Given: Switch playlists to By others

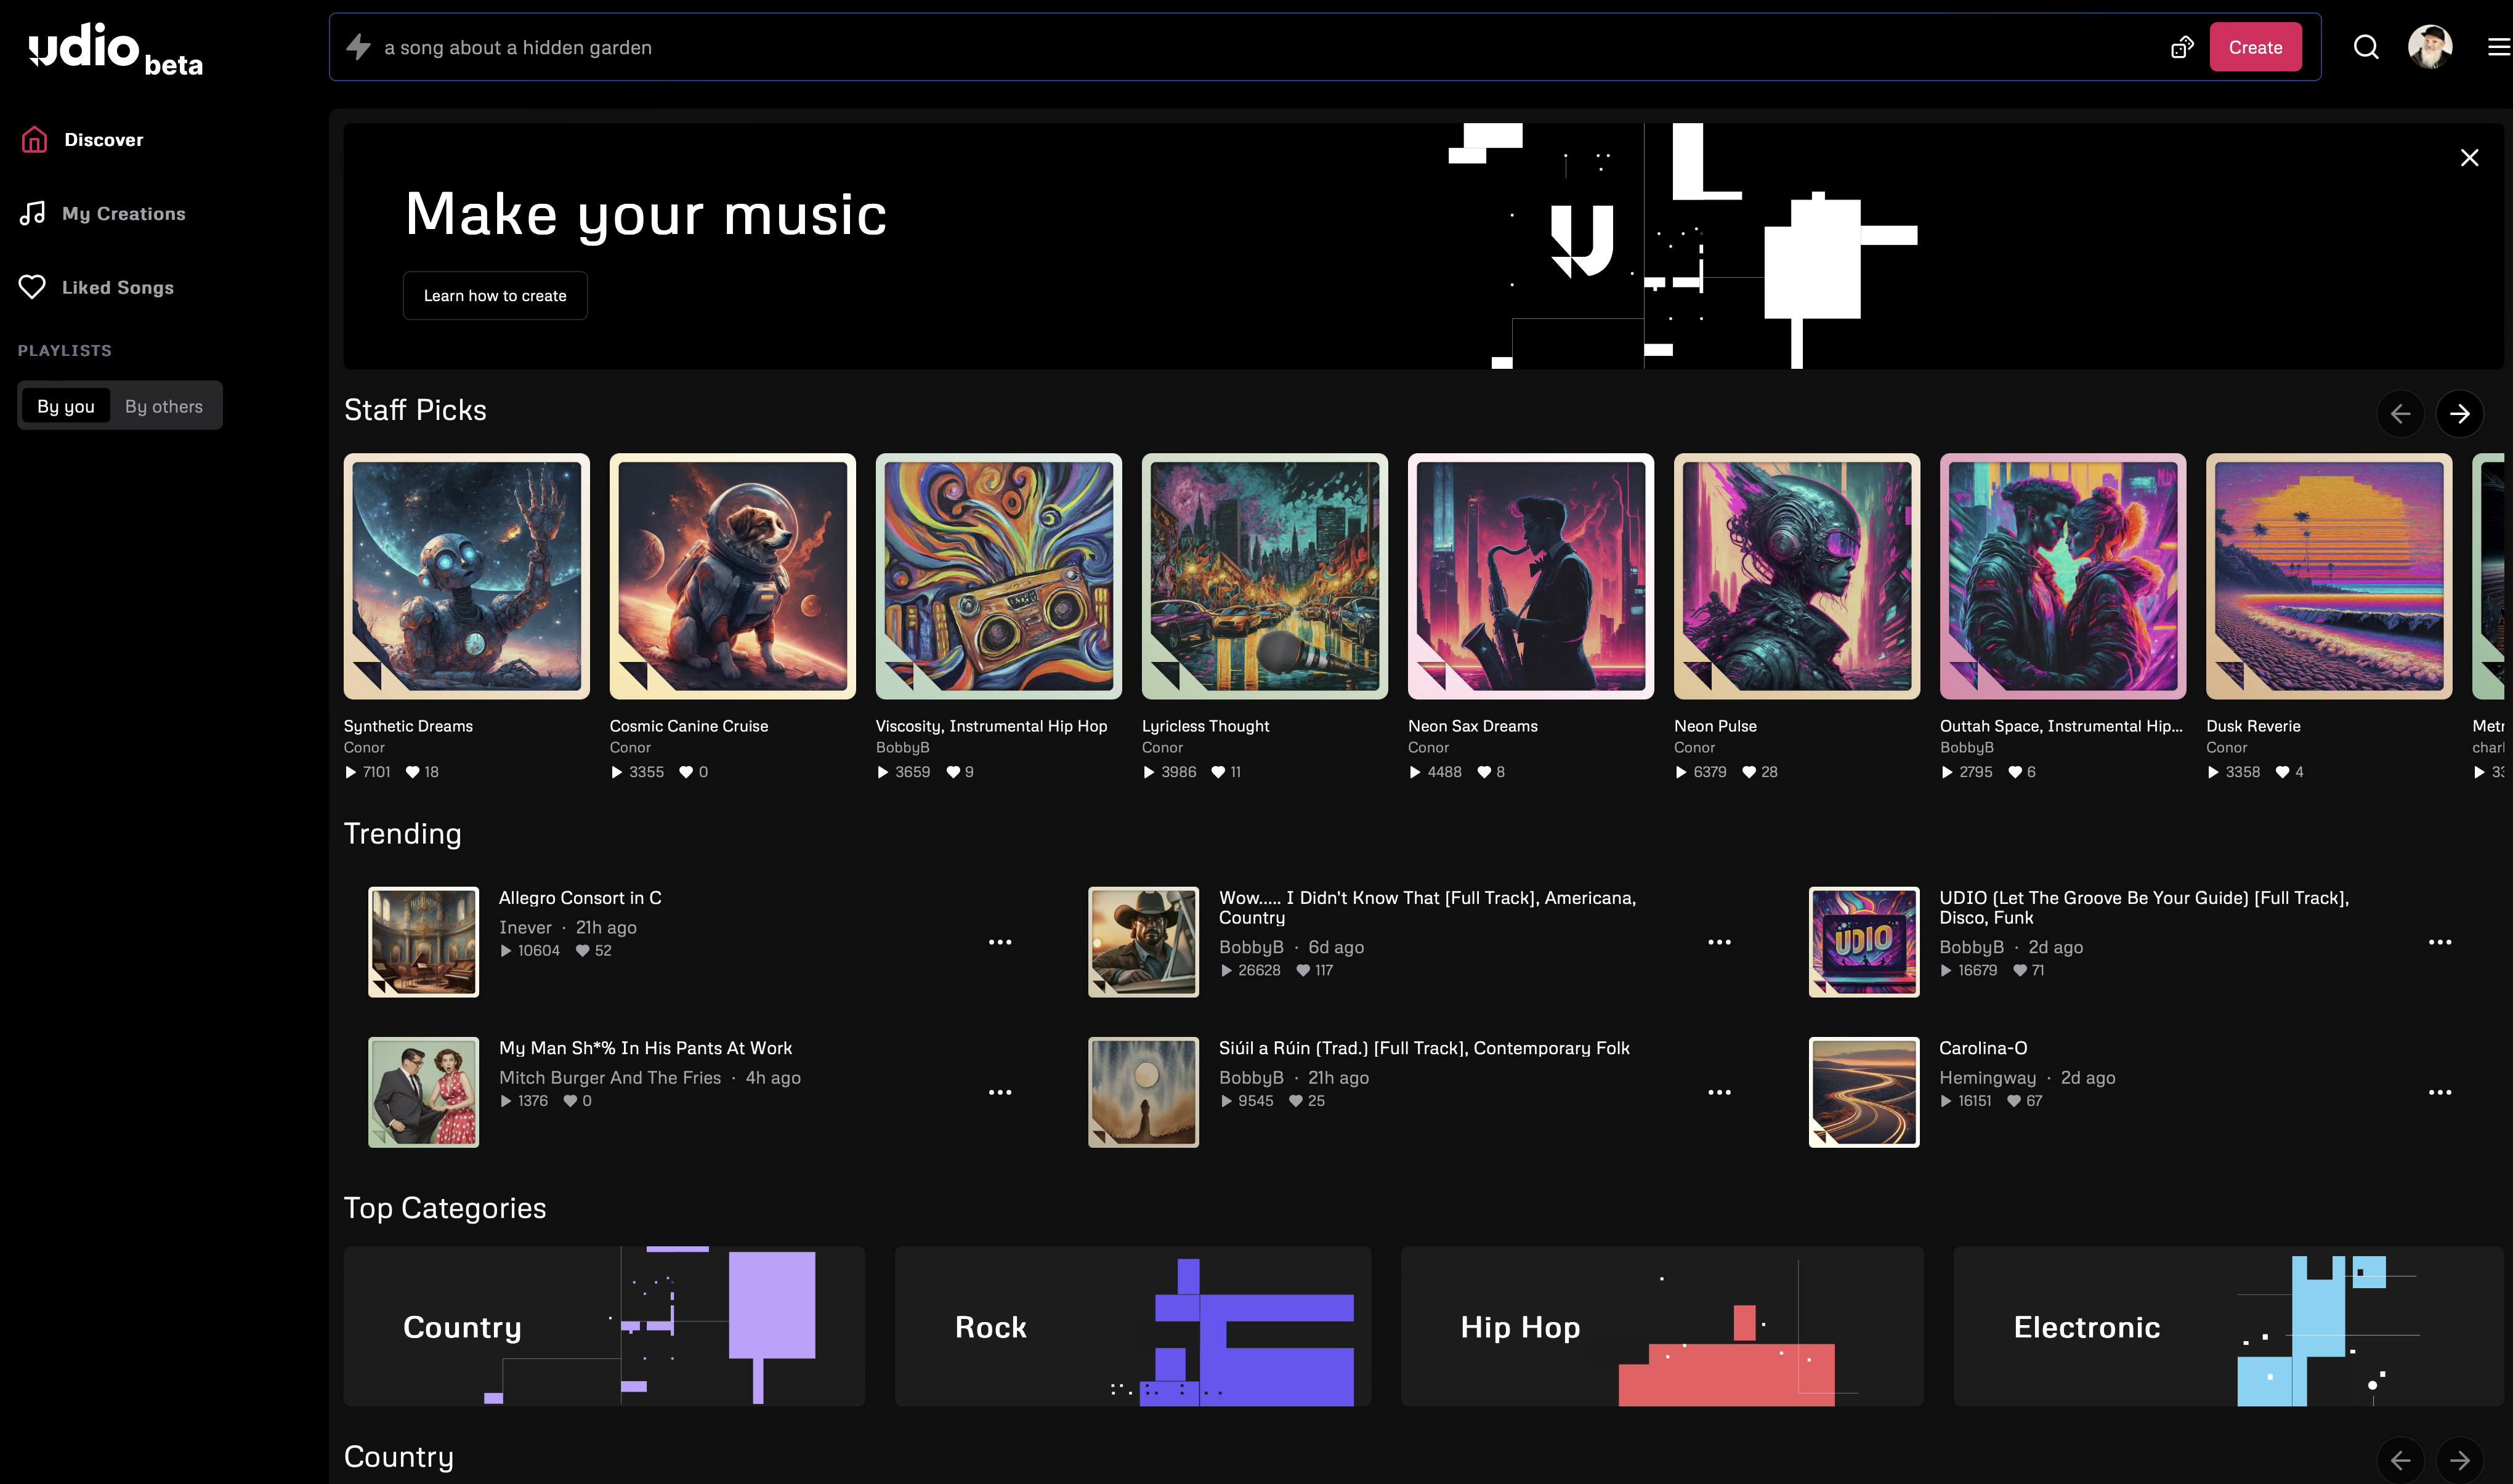Looking at the screenshot, I should 164,406.
